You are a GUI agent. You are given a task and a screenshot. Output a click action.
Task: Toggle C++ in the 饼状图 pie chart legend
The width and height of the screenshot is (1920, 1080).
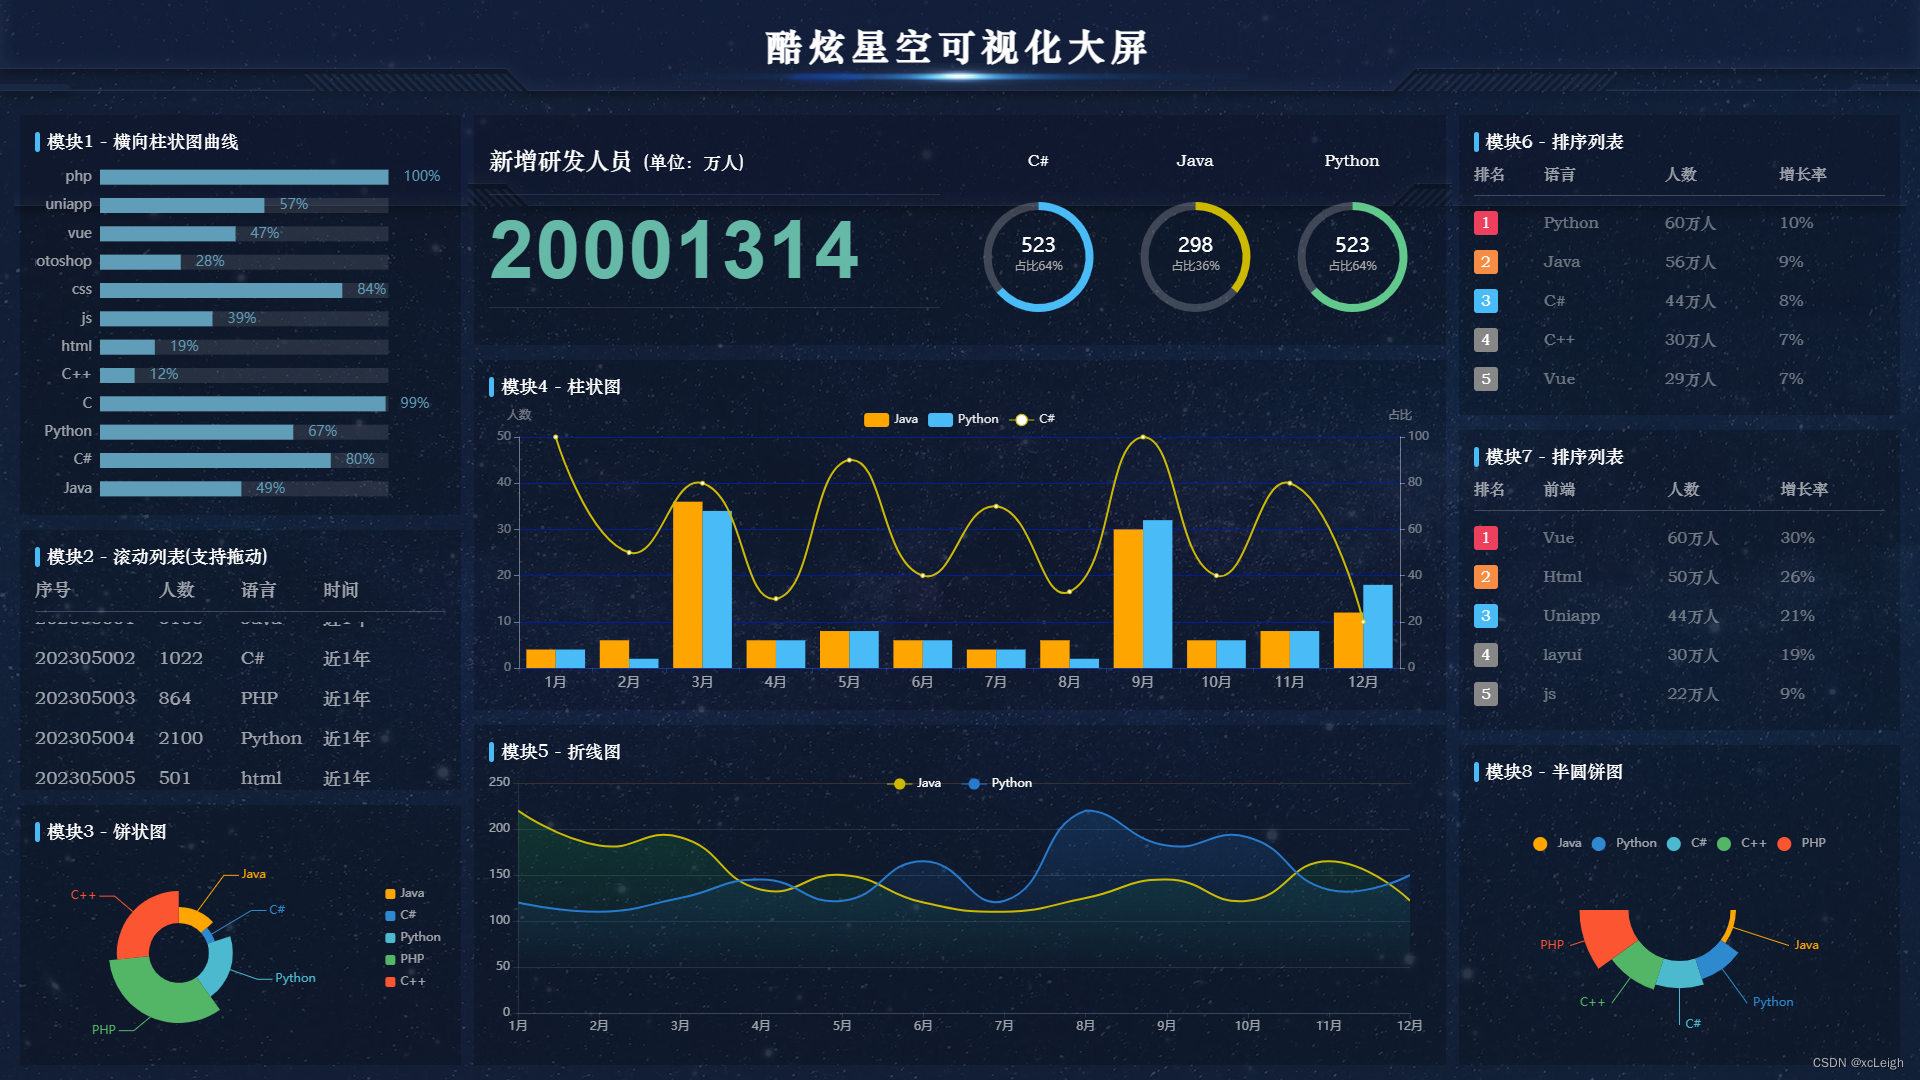pyautogui.click(x=406, y=981)
